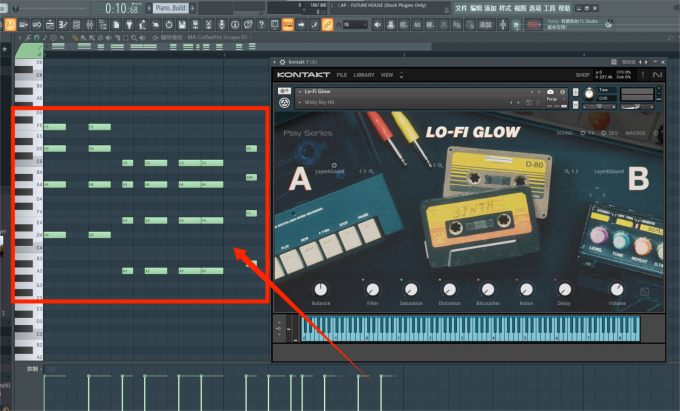Viewport: 680px width, 411px height.
Task: Click the question mark help icon
Action: (x=261, y=25)
